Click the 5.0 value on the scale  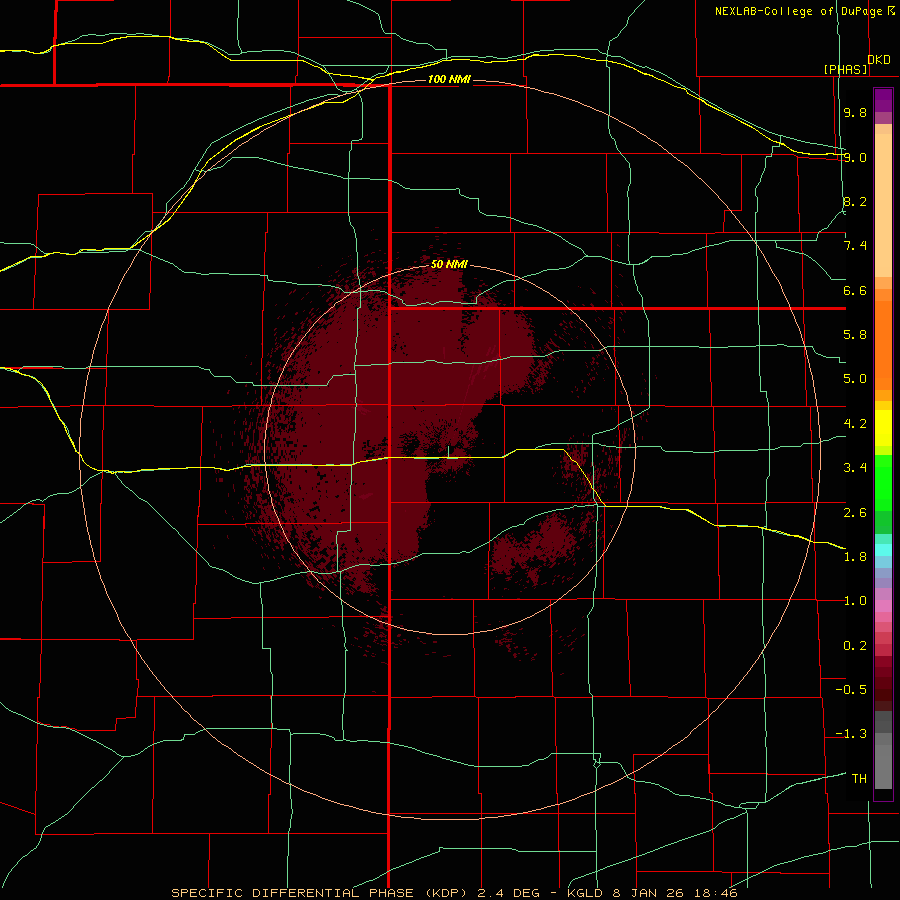[x=855, y=379]
